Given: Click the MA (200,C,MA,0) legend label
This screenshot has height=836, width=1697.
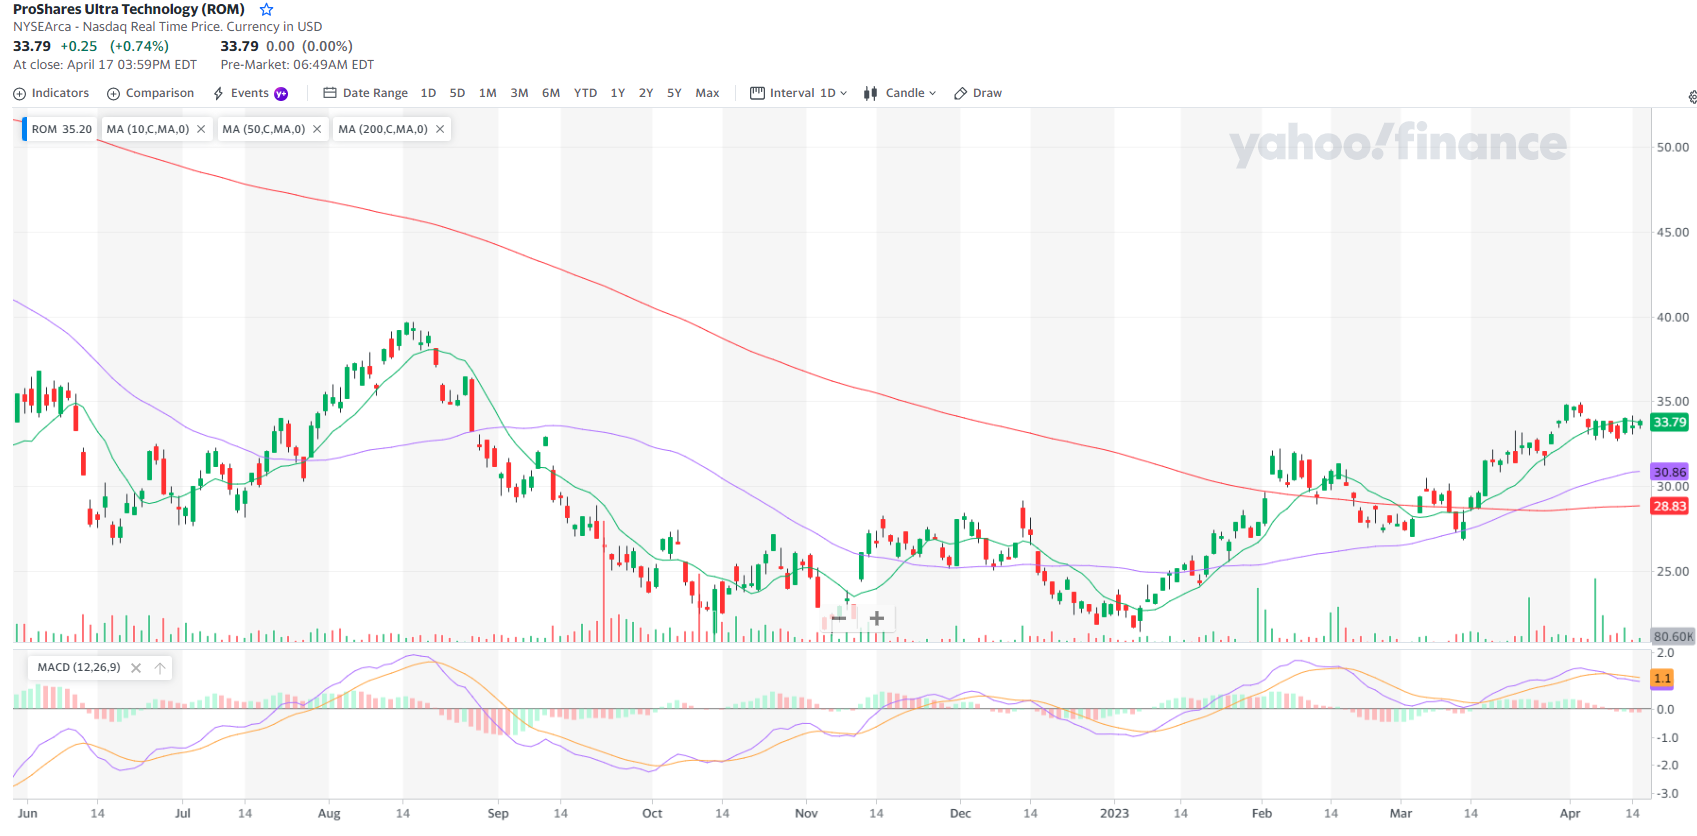Looking at the screenshot, I should tap(383, 129).
